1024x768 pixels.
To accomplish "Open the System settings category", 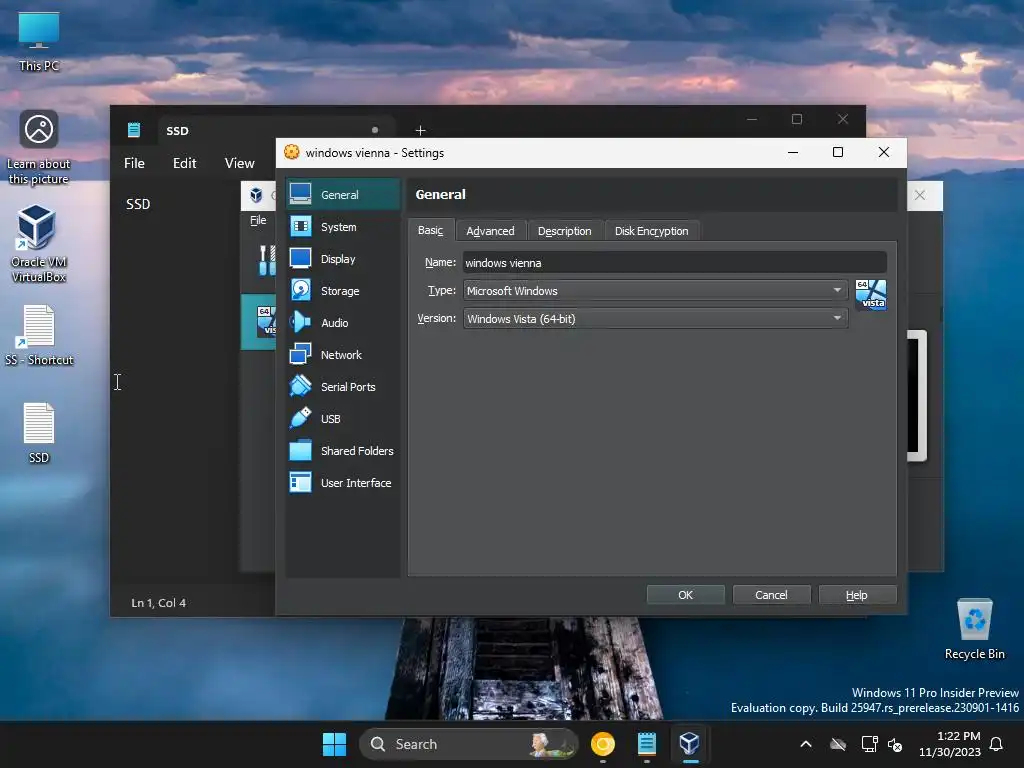I will [x=343, y=227].
